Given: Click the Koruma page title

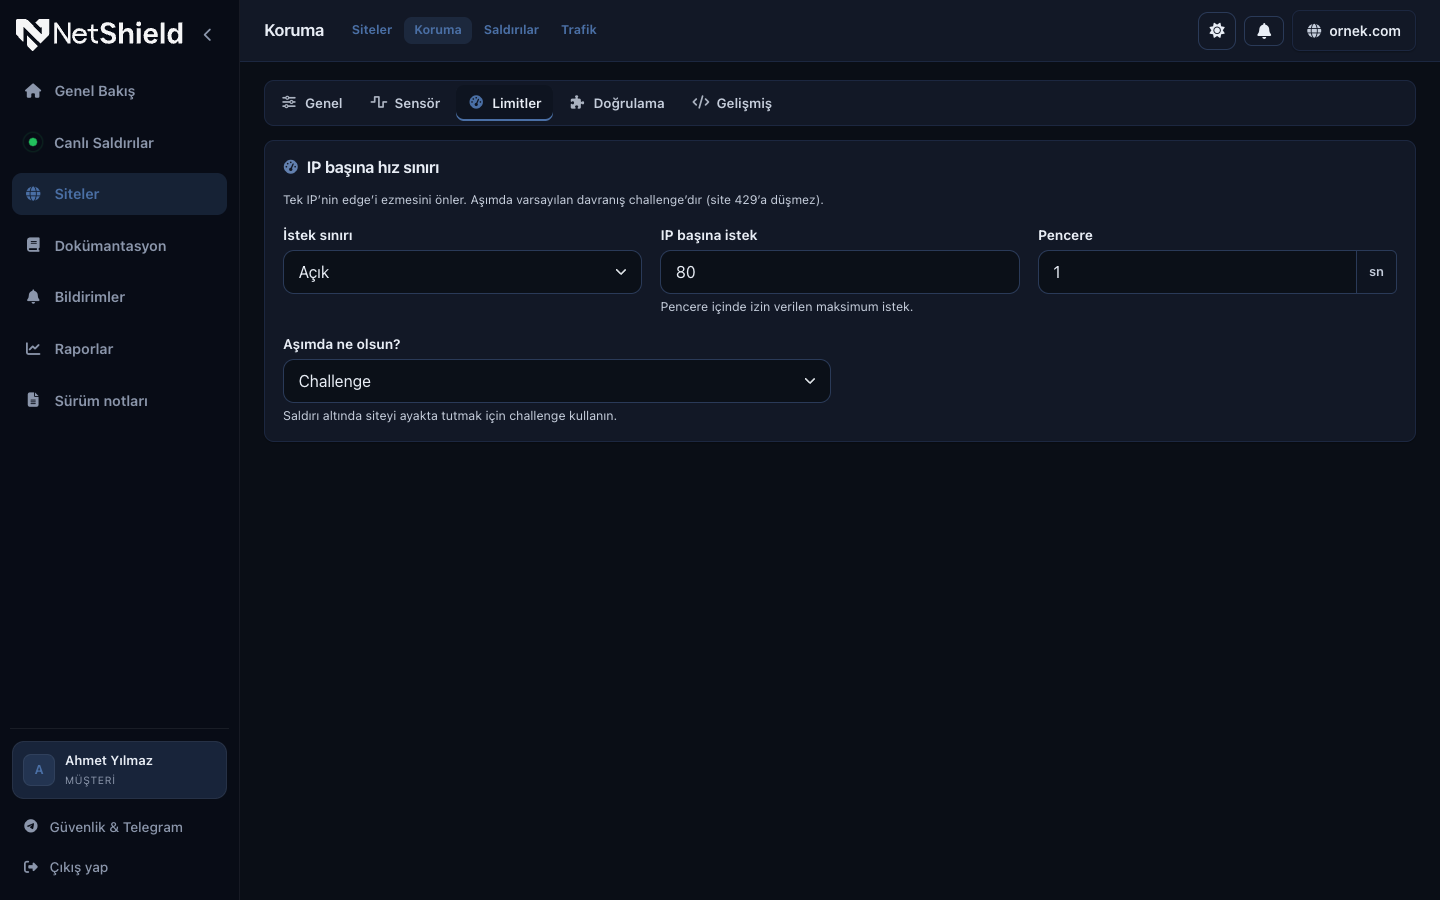Looking at the screenshot, I should click(294, 30).
